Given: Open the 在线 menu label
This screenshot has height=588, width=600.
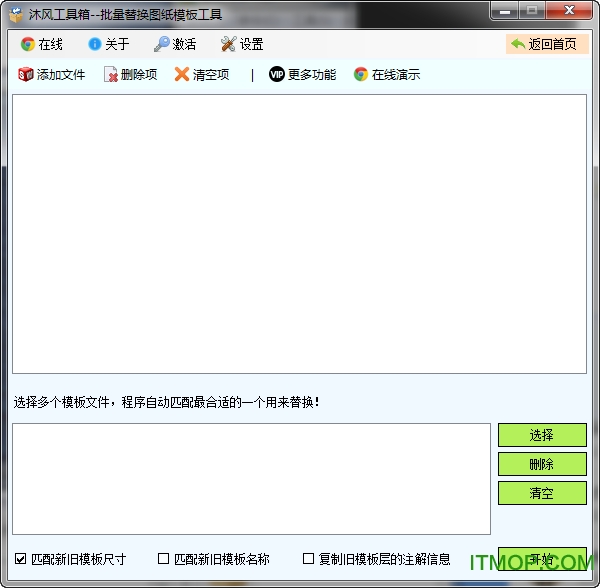Looking at the screenshot, I should (x=50, y=44).
